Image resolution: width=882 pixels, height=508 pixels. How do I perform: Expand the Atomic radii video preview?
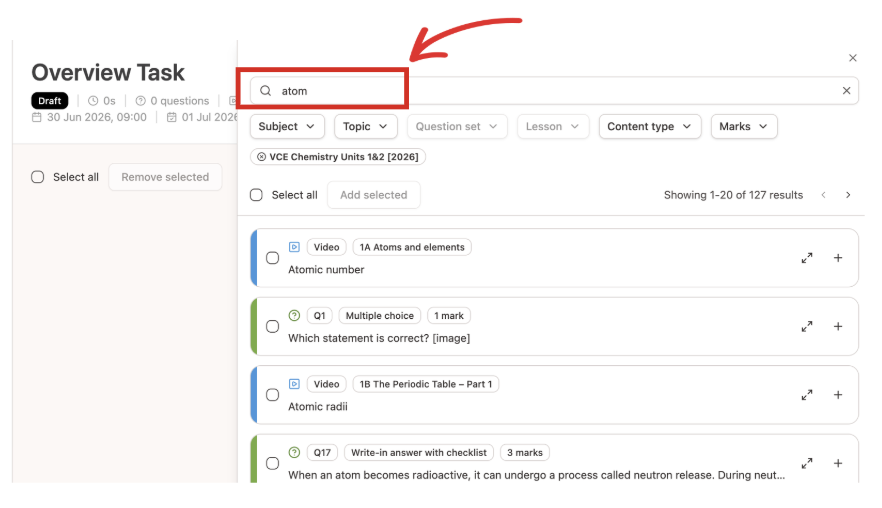tap(807, 395)
